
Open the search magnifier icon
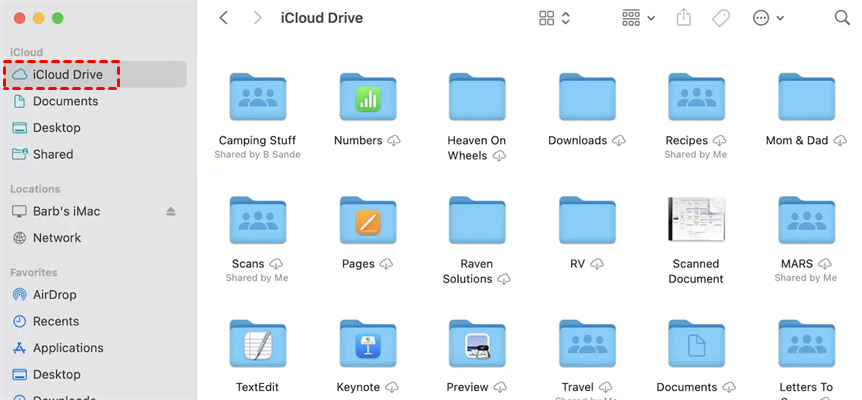841,18
